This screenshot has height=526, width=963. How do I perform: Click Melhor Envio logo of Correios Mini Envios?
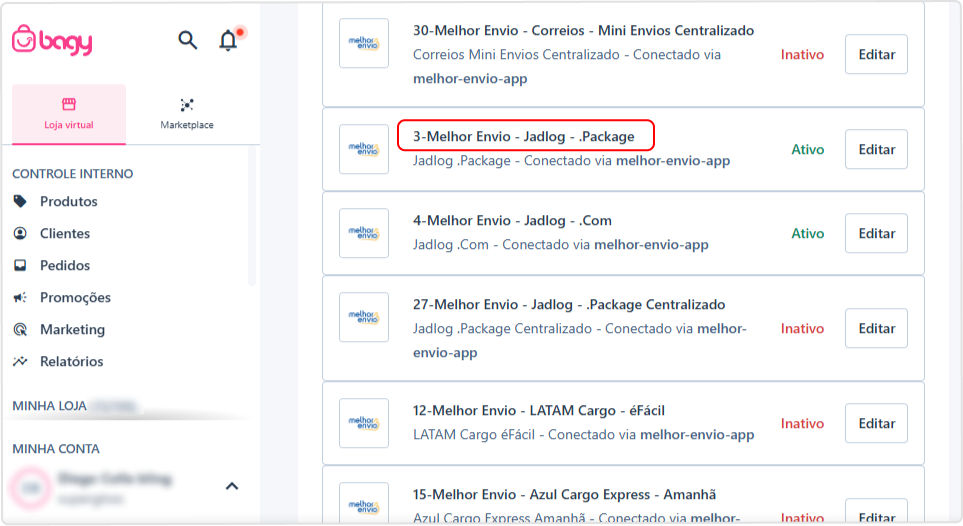click(x=364, y=43)
